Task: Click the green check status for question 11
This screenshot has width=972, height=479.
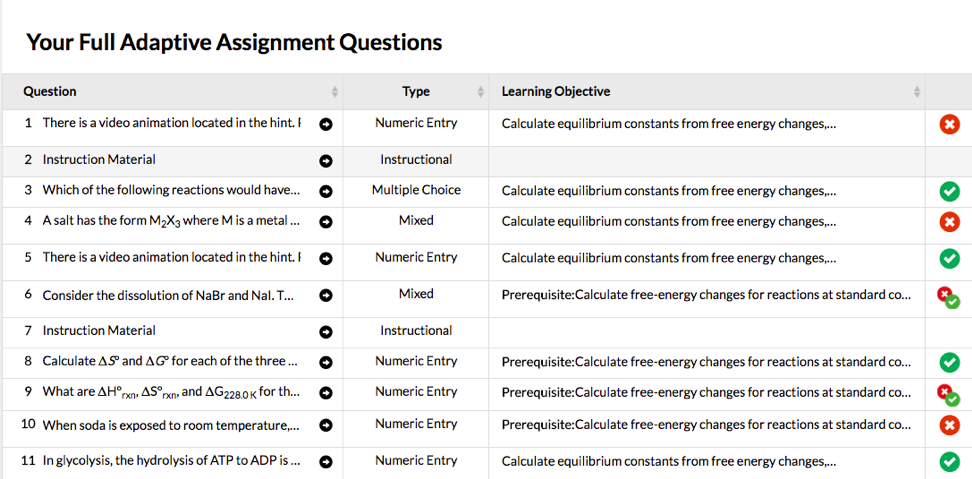Action: click(x=949, y=461)
